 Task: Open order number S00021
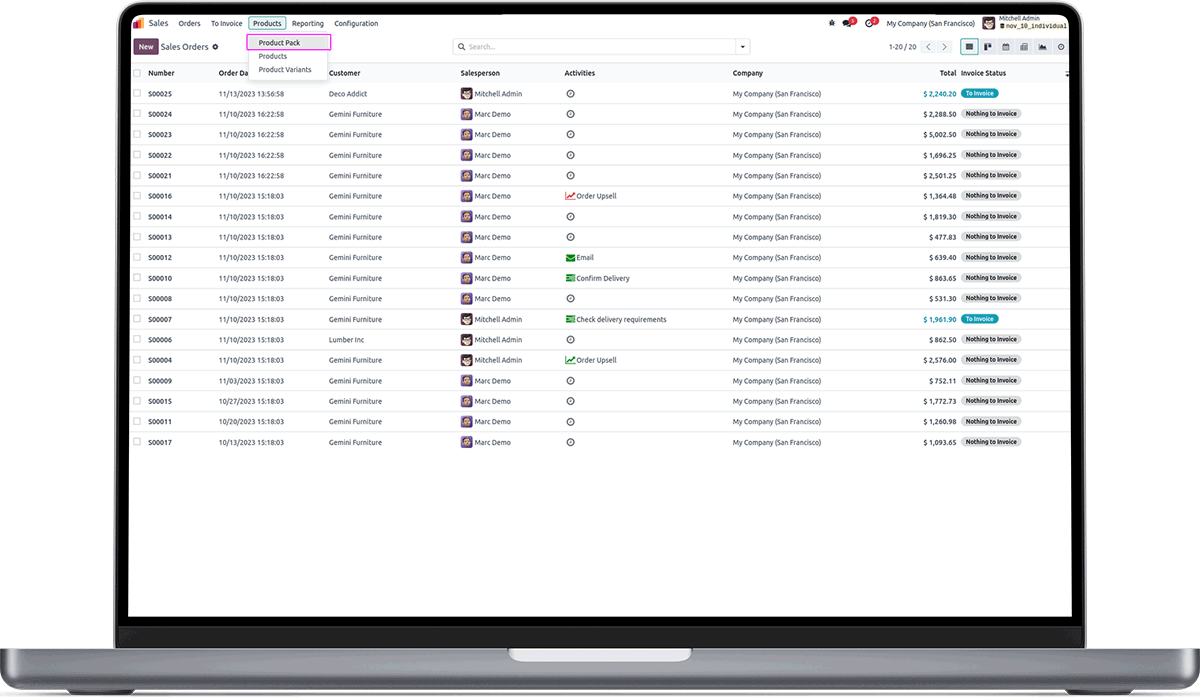coord(160,176)
